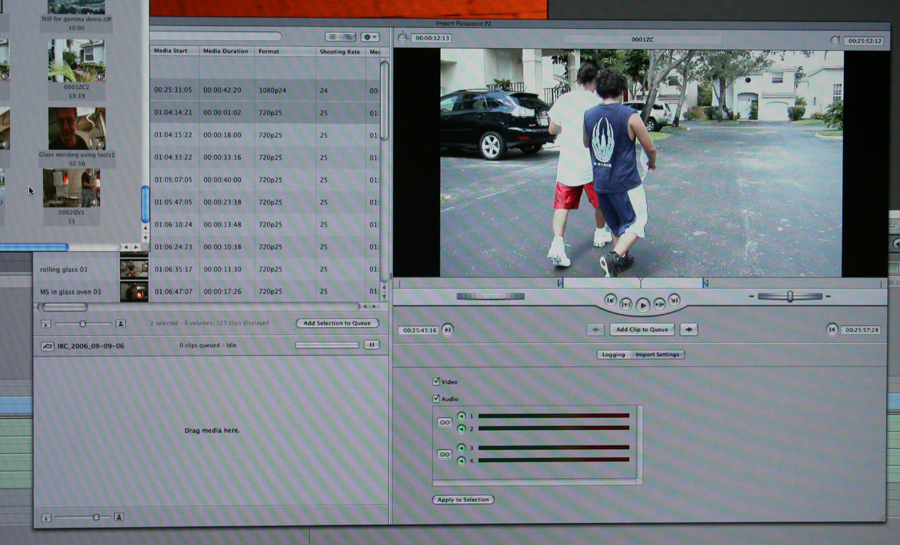Toggle the Video checkbox
Viewport: 900px width, 545px height.
click(436, 382)
